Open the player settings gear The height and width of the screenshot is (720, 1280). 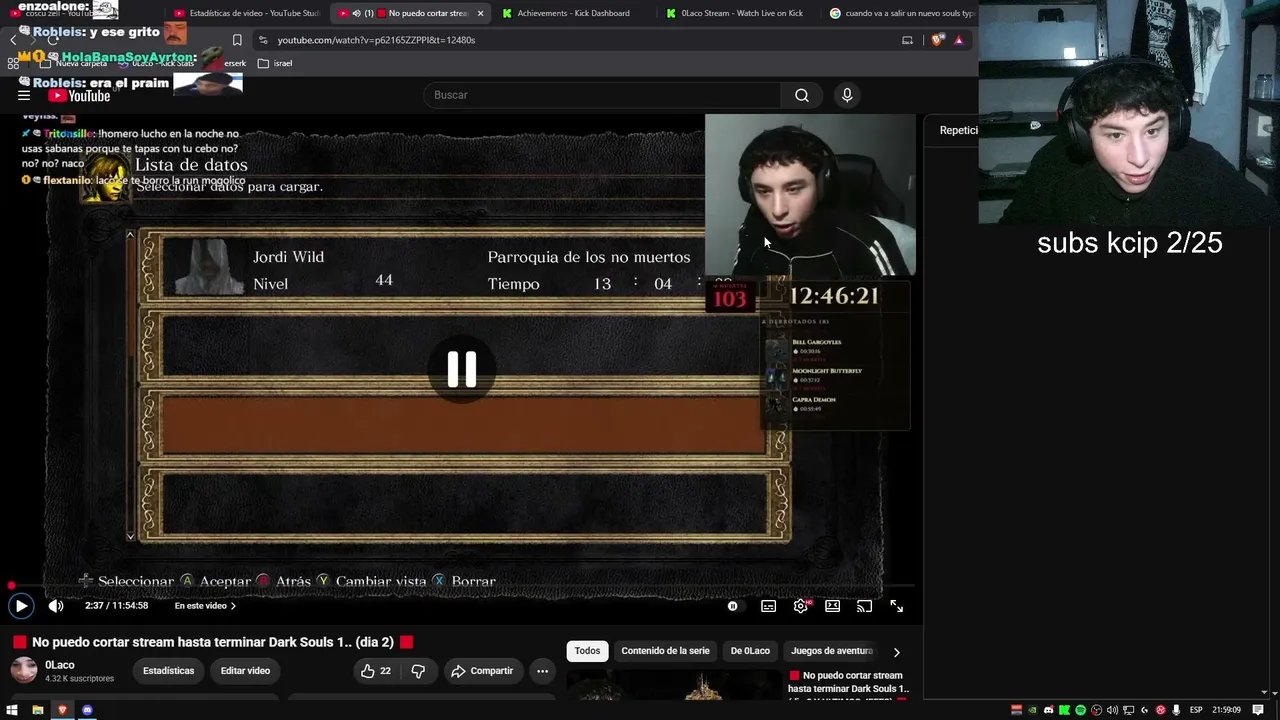pos(800,606)
